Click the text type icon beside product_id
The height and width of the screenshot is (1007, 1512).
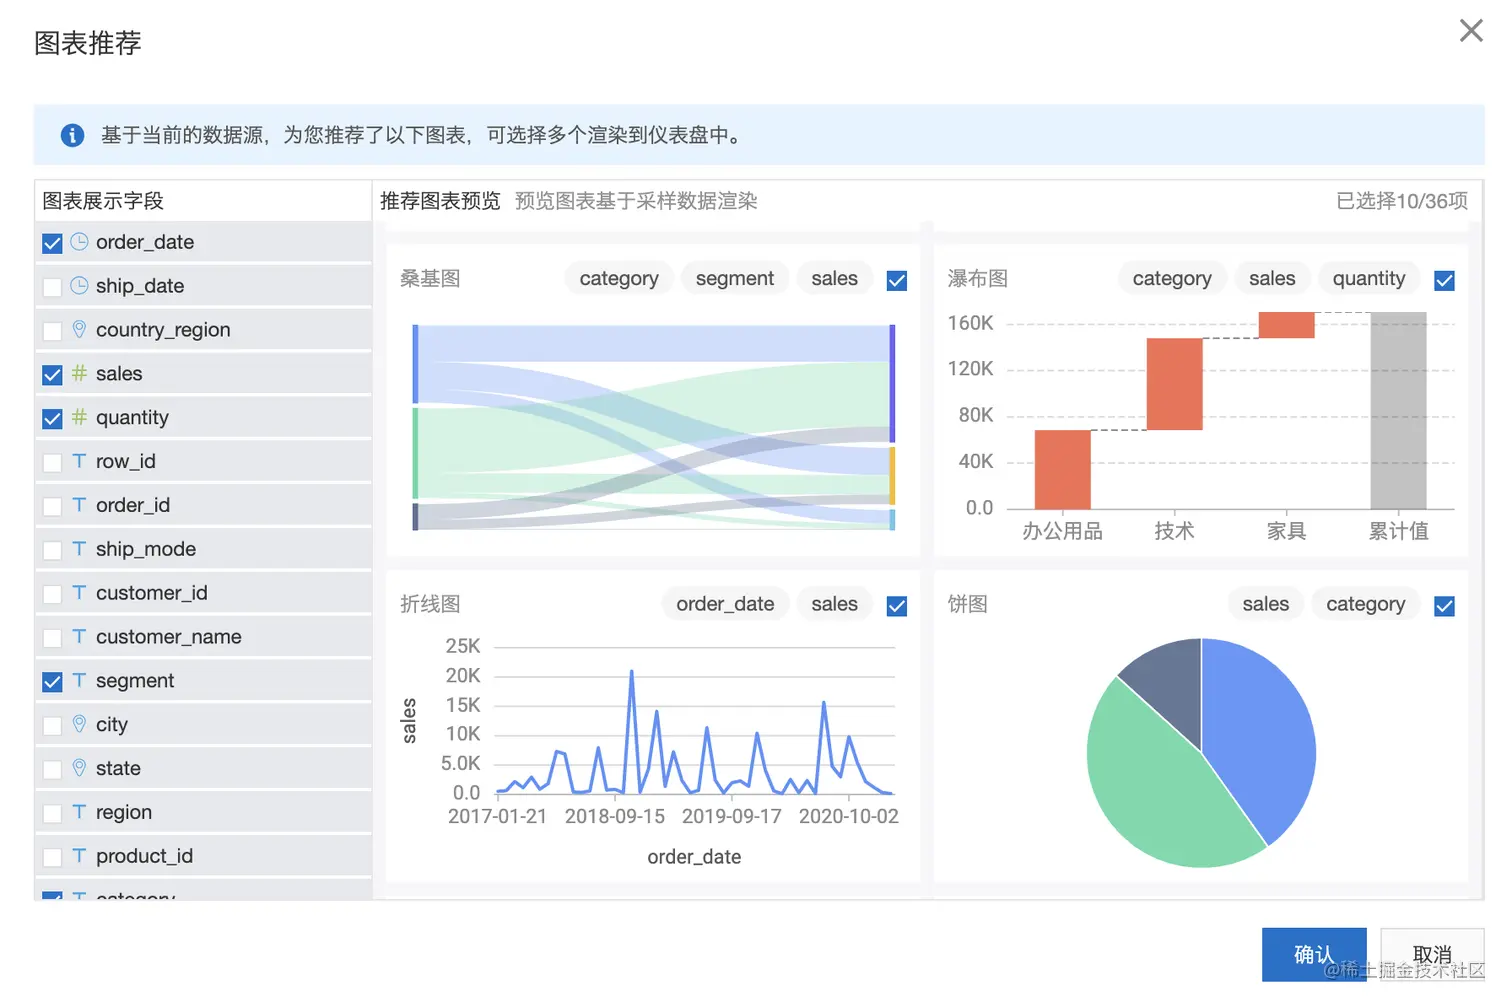coord(79,856)
